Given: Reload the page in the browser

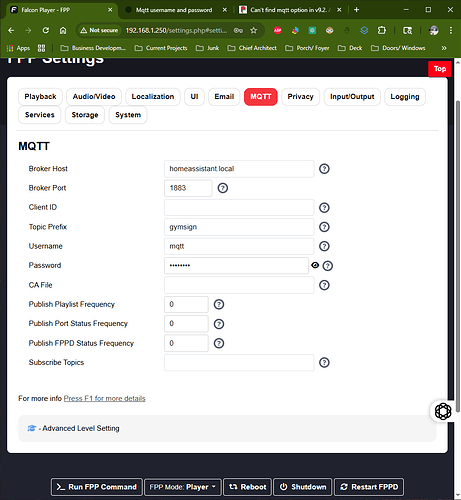Looking at the screenshot, I should (46, 30).
